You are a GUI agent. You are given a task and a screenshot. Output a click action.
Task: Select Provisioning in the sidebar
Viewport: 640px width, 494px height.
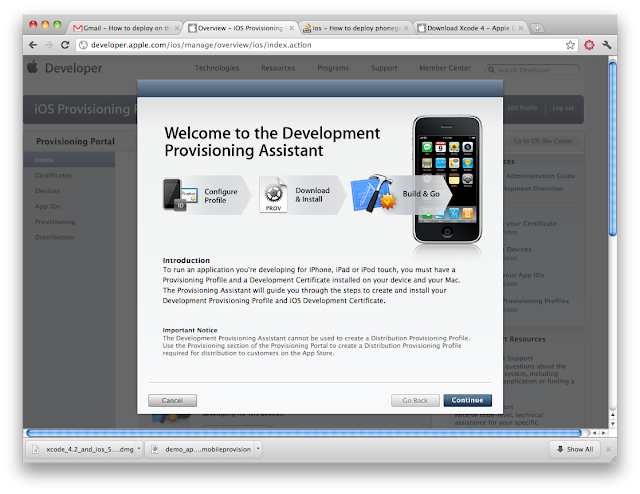(x=55, y=222)
